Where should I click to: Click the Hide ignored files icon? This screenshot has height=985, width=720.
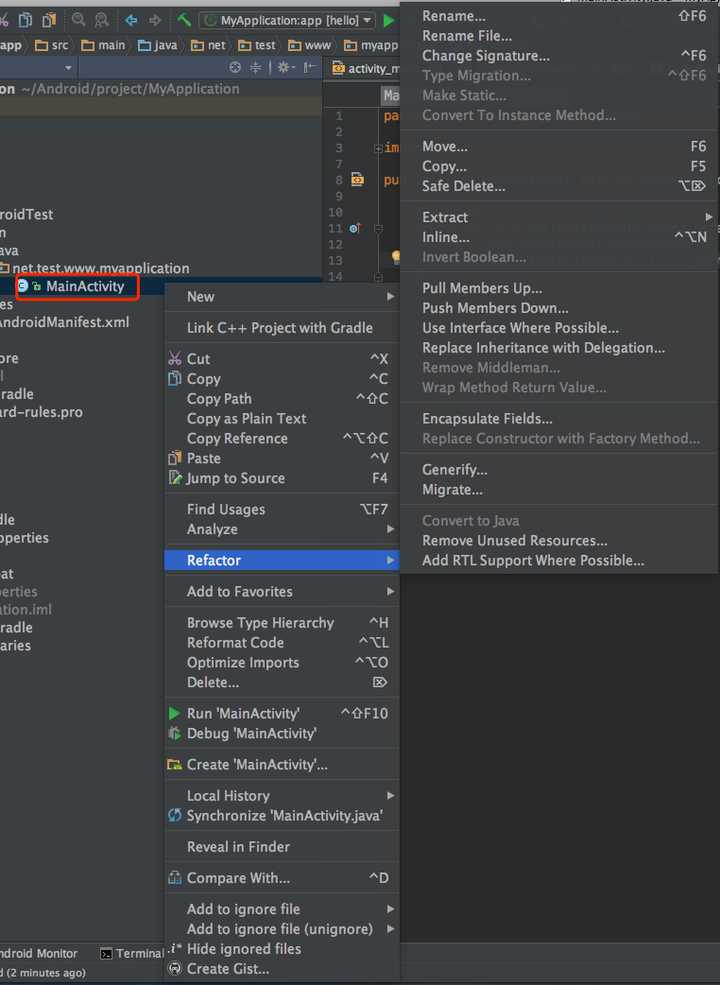coord(175,948)
